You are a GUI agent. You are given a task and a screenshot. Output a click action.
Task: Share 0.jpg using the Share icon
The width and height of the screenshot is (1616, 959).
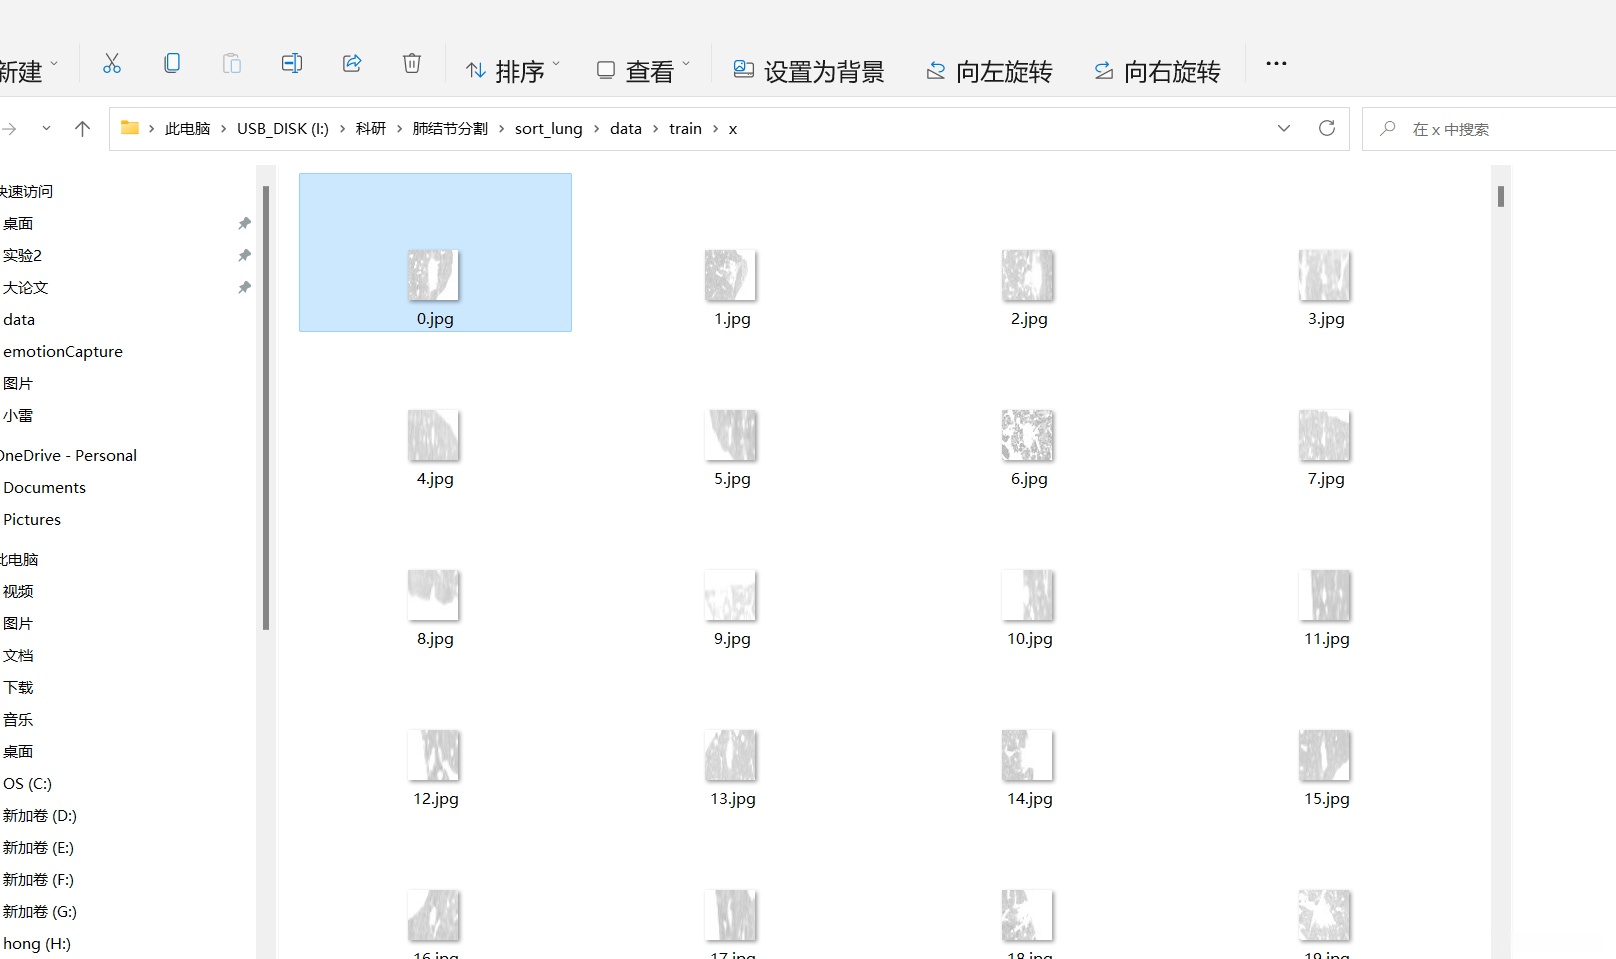pyautogui.click(x=352, y=63)
